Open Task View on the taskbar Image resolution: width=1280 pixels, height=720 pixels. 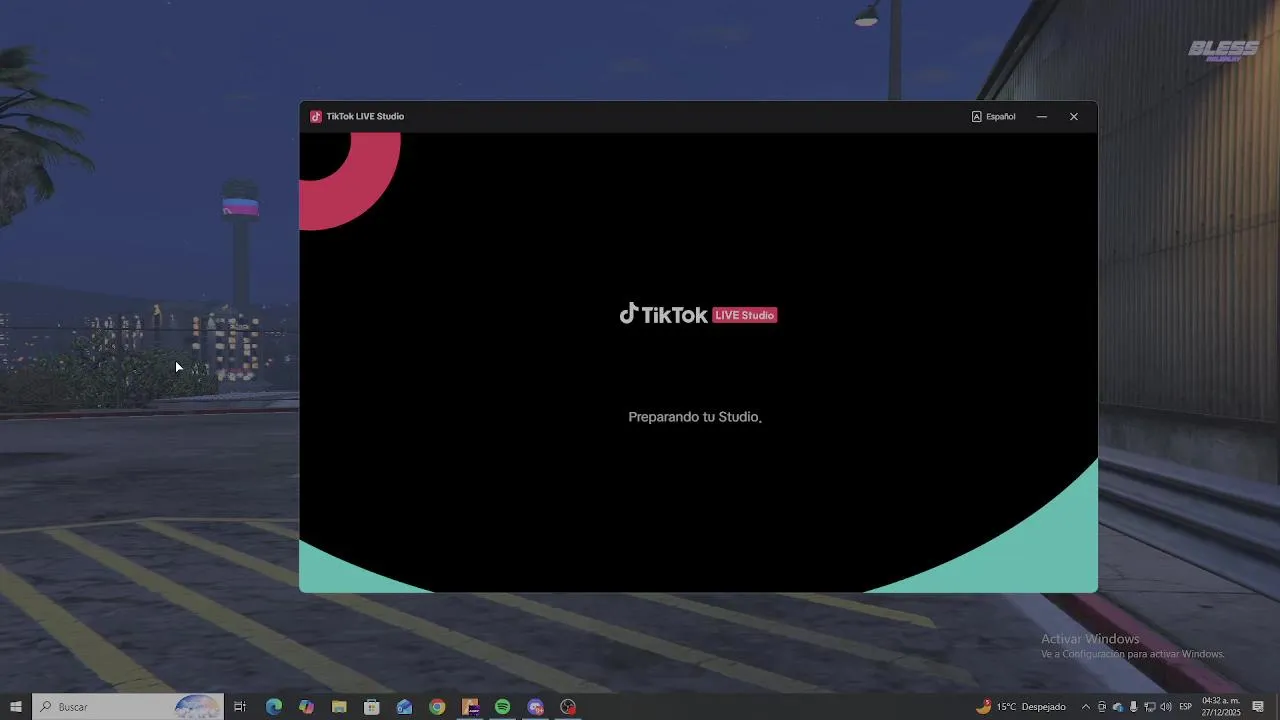(240, 707)
